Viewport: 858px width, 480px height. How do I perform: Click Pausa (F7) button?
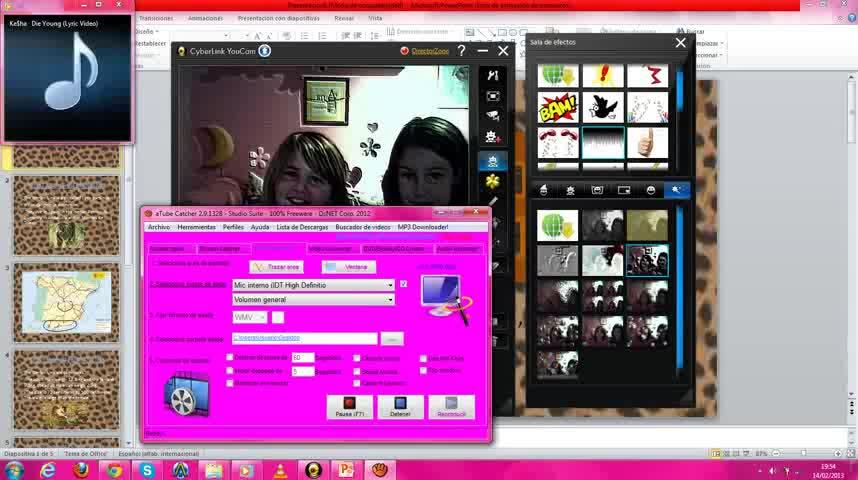coord(350,407)
